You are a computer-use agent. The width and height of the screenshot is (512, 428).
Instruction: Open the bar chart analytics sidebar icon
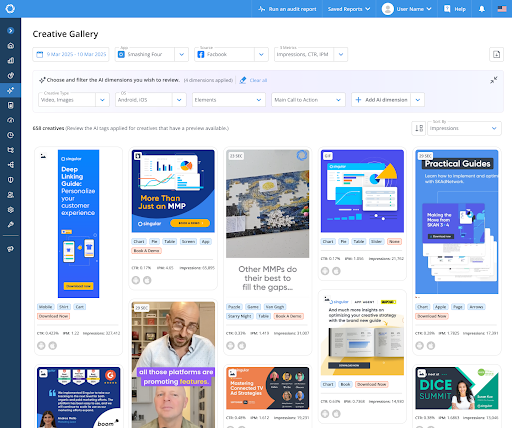click(10, 60)
